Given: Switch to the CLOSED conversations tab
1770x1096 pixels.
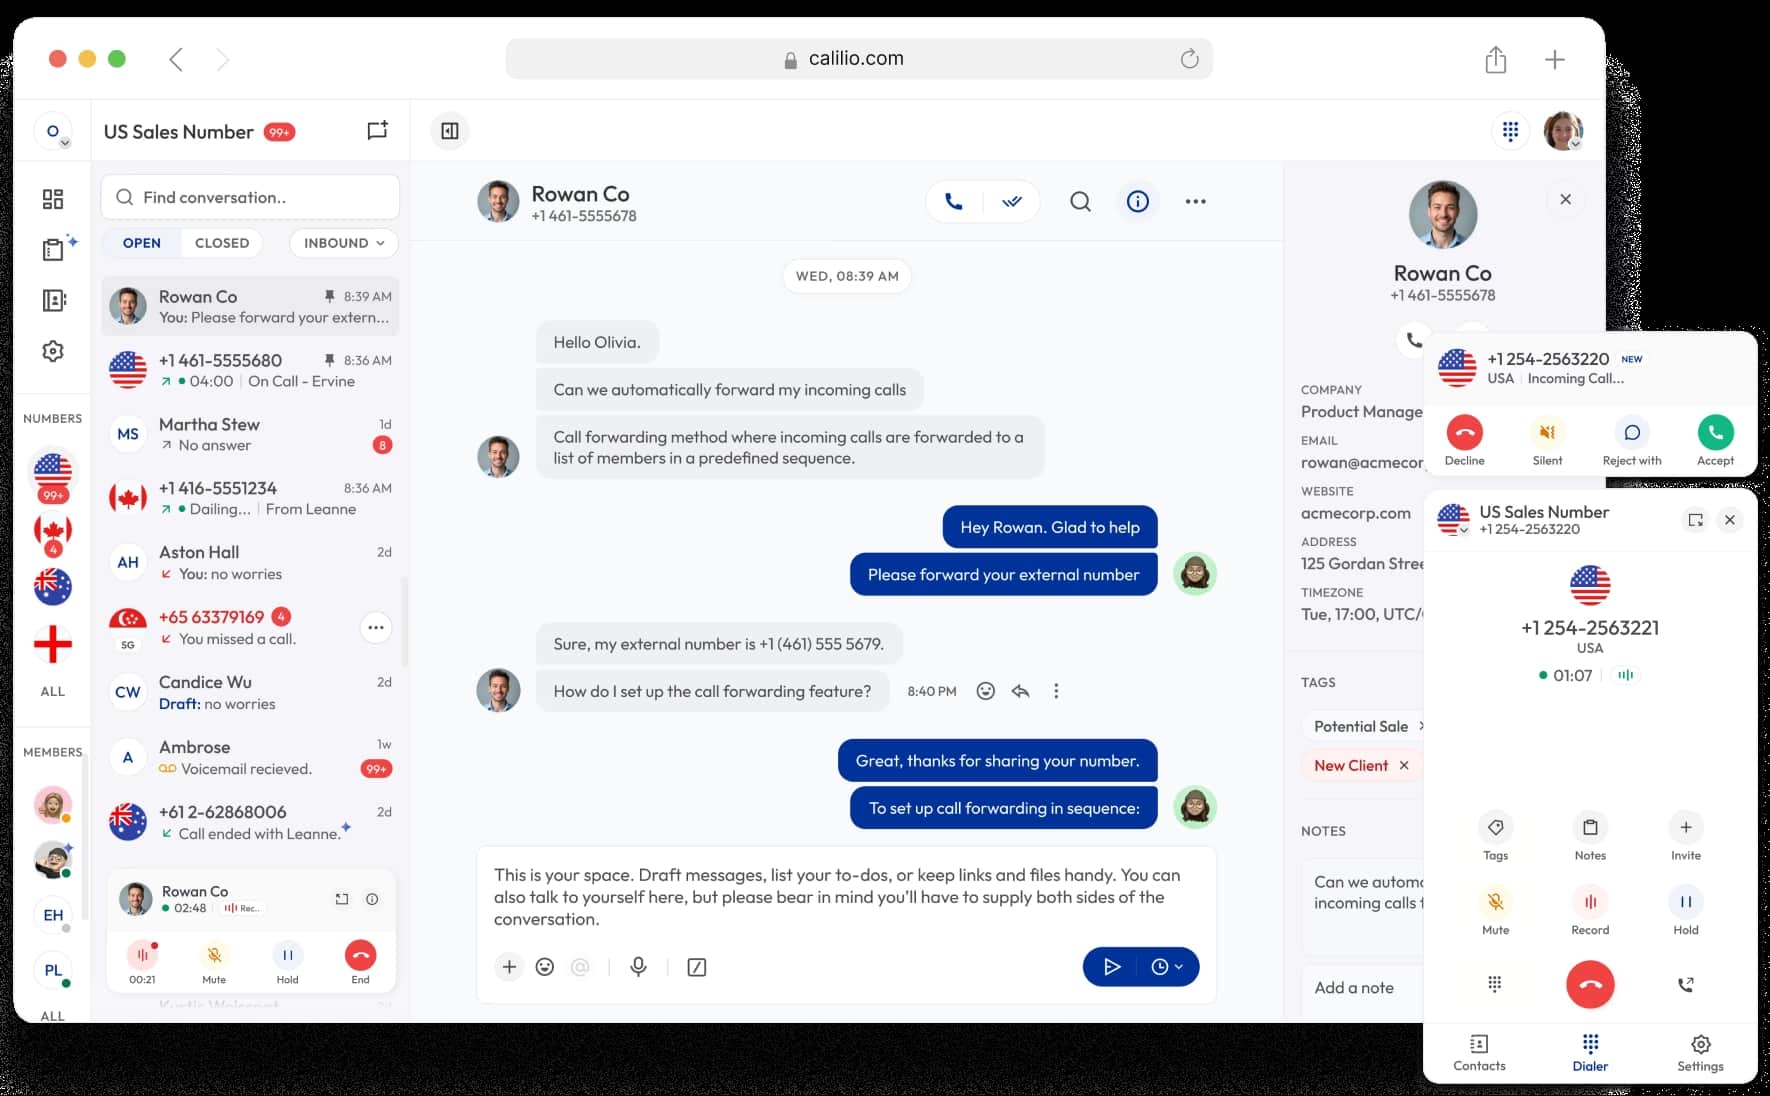Looking at the screenshot, I should click(x=222, y=243).
